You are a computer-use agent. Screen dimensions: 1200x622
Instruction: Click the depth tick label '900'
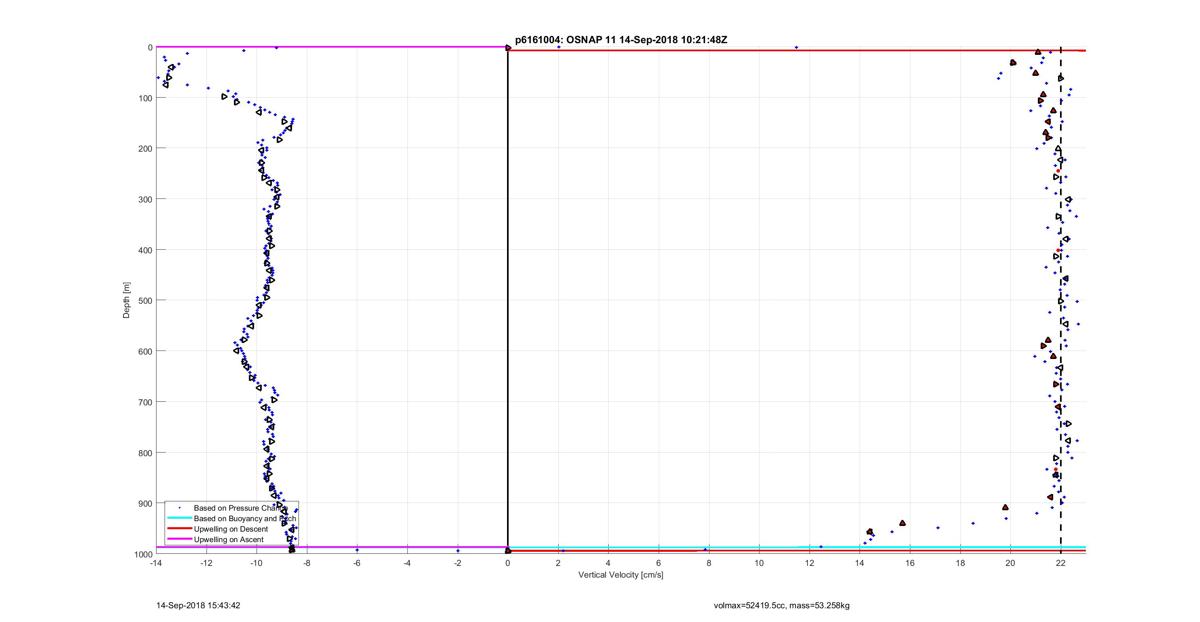[144, 504]
